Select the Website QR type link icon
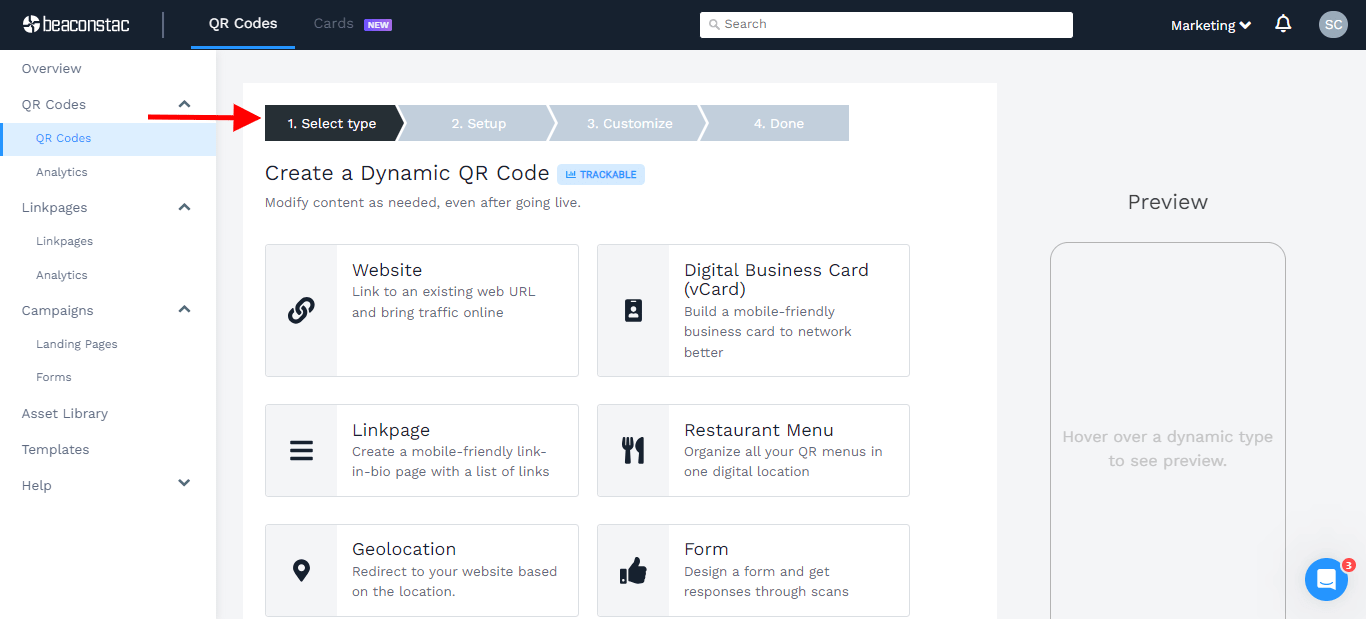Image resolution: width=1366 pixels, height=619 pixels. tap(301, 310)
